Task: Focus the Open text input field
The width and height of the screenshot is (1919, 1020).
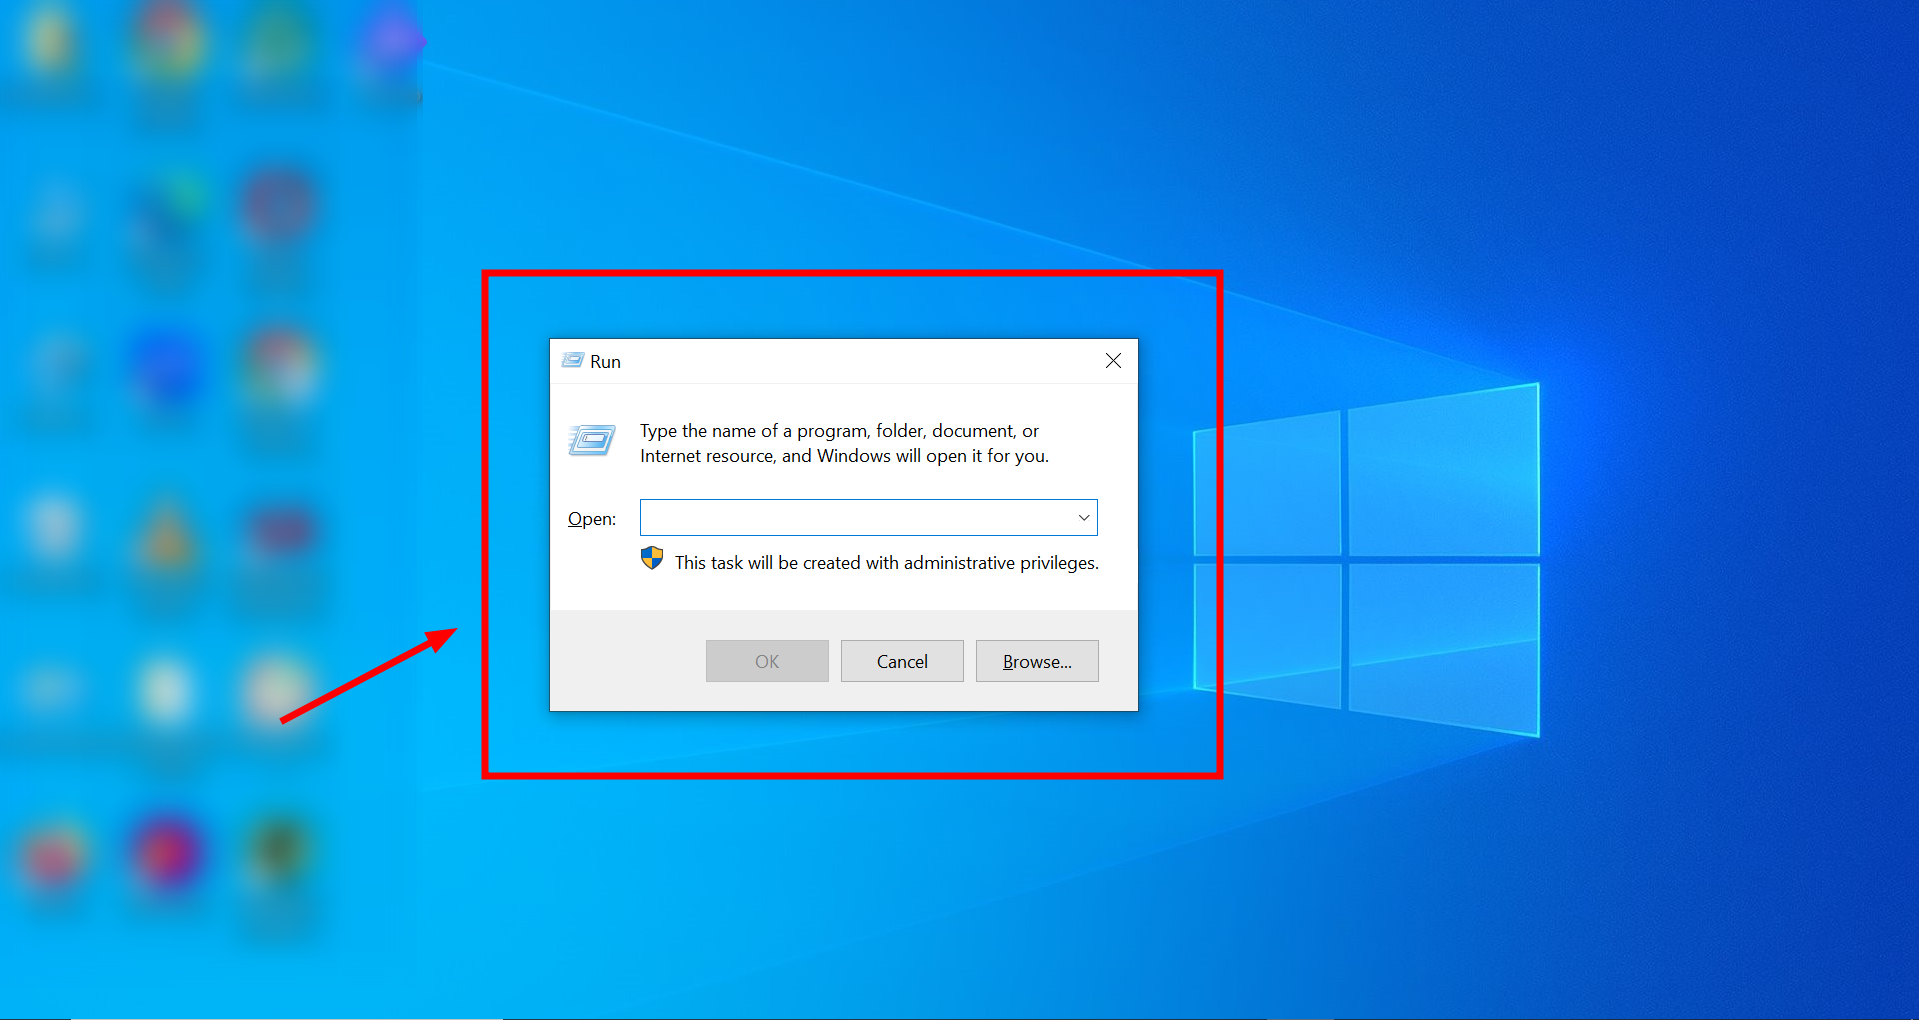Action: (x=869, y=518)
